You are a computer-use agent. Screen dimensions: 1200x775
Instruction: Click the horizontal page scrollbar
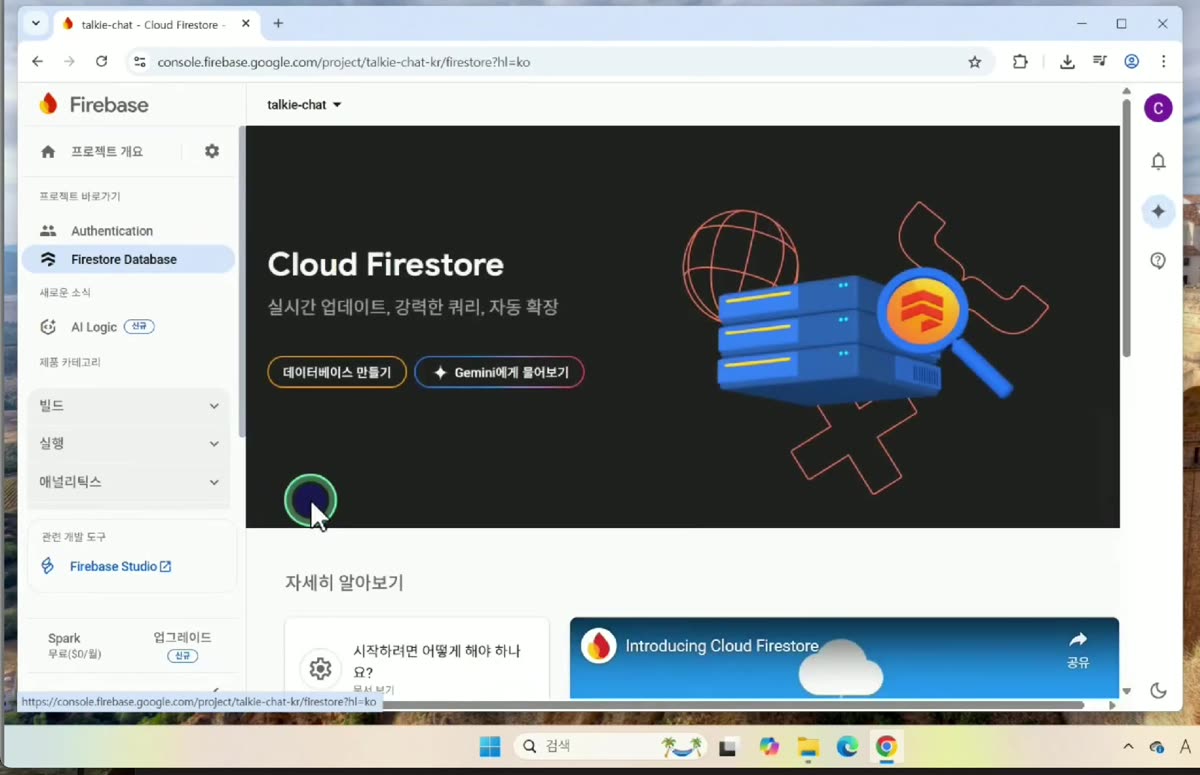click(x=731, y=705)
